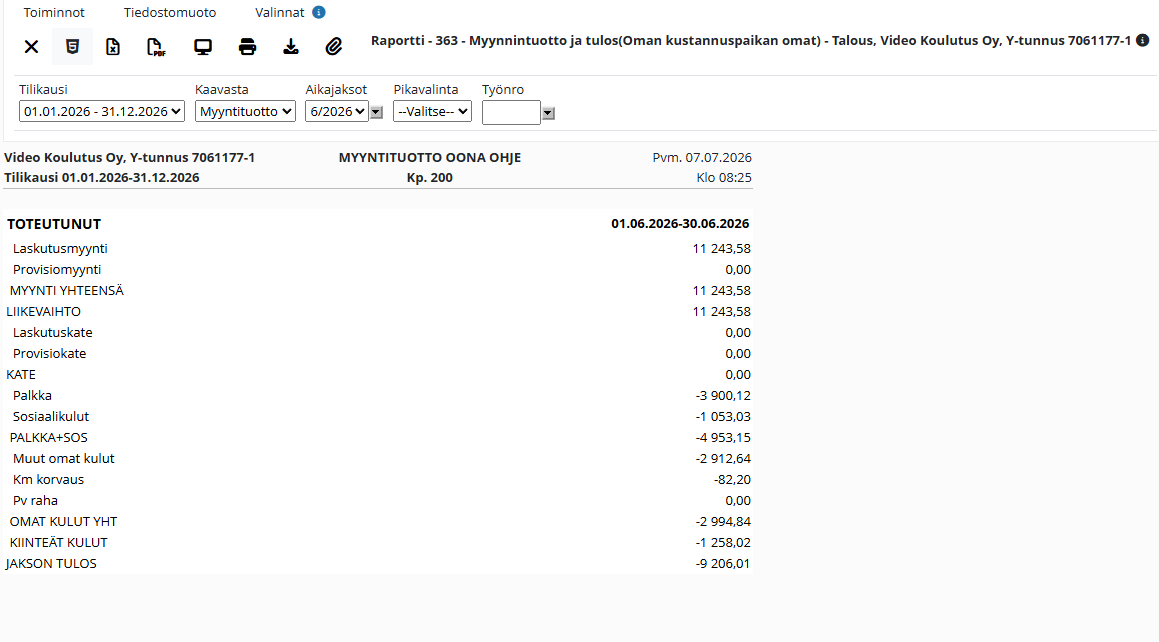
Task: Open the Valinnat menu
Action: pyautogui.click(x=279, y=13)
